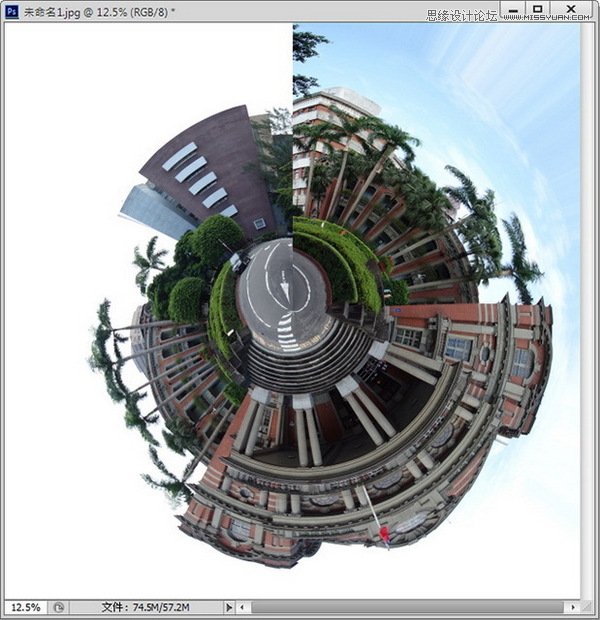
Task: Click the 12.5% zoom percentage field
Action: click(x=26, y=607)
